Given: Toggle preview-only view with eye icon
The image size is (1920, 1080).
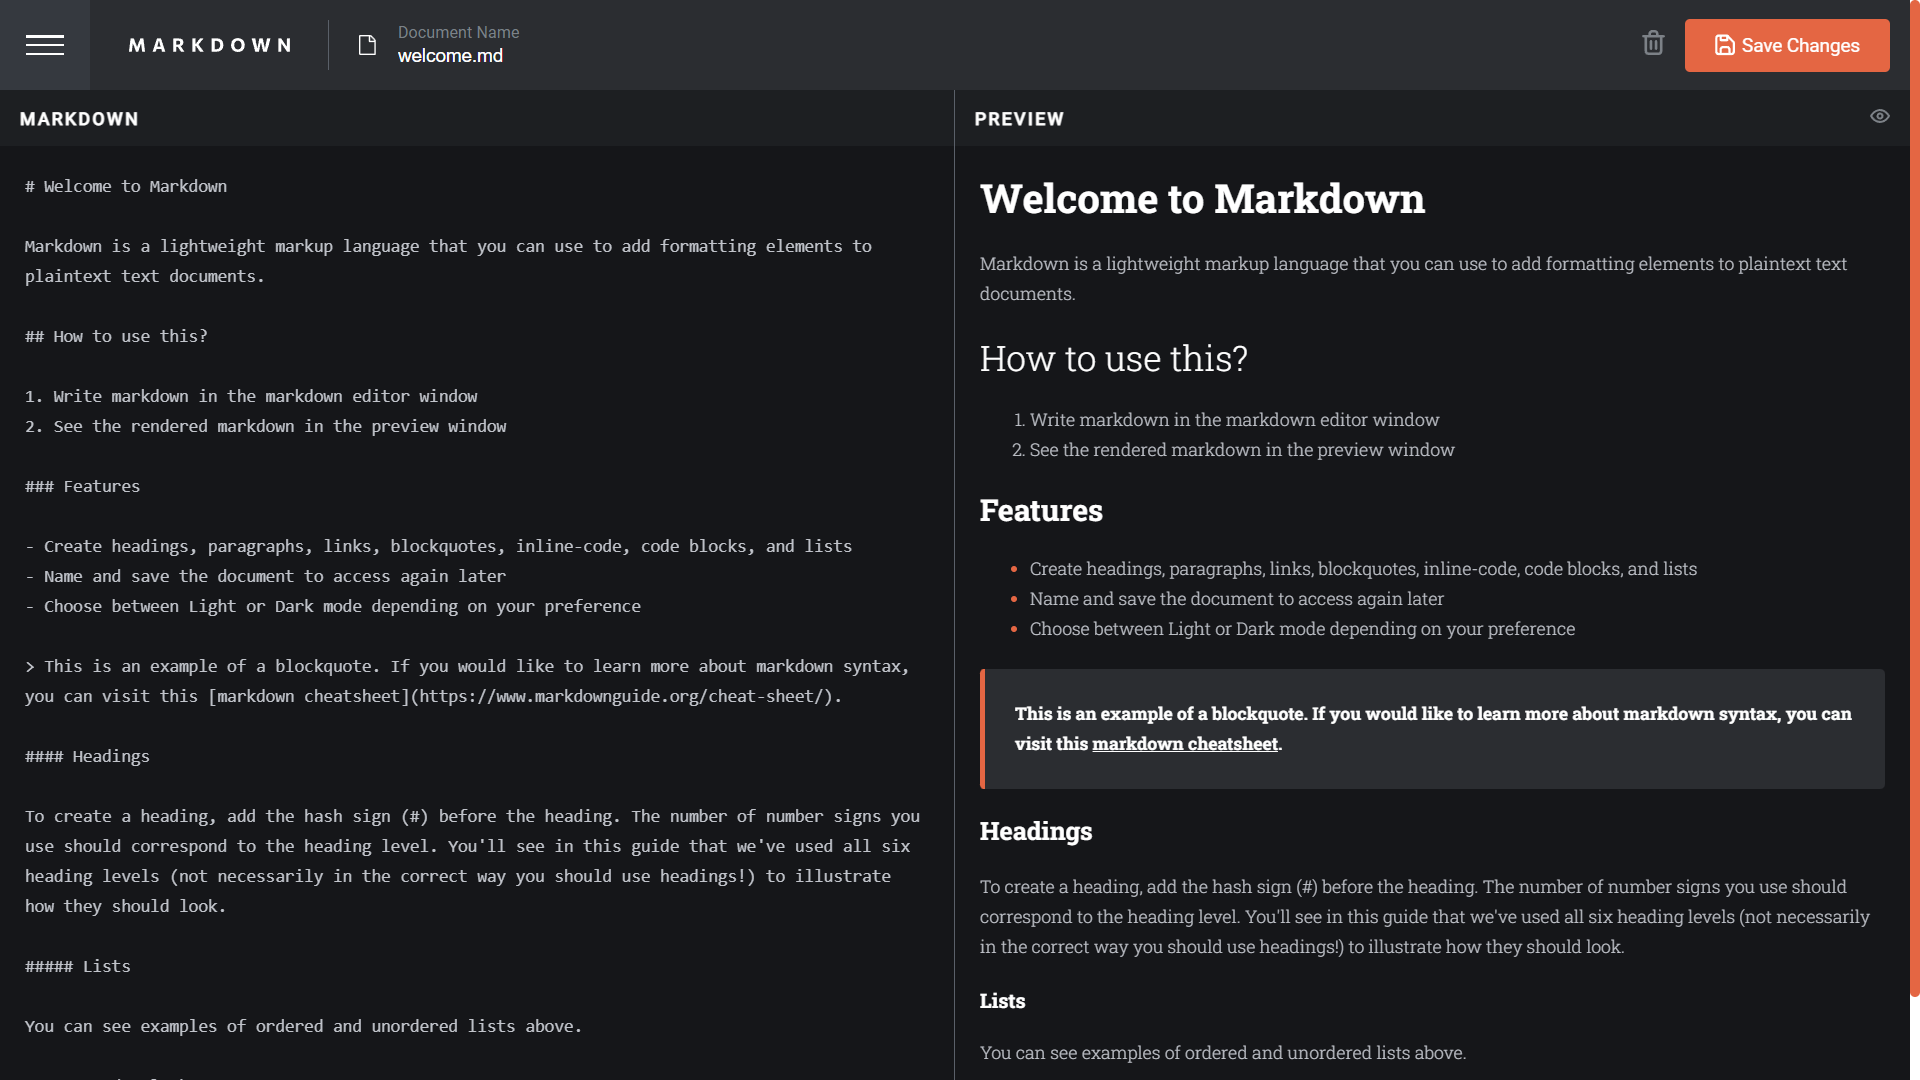Looking at the screenshot, I should [x=1879, y=117].
